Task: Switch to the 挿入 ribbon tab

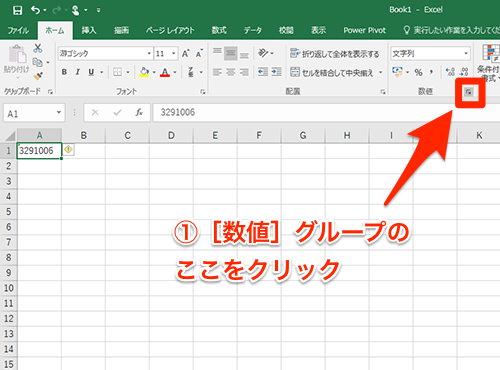Action: click(x=89, y=30)
